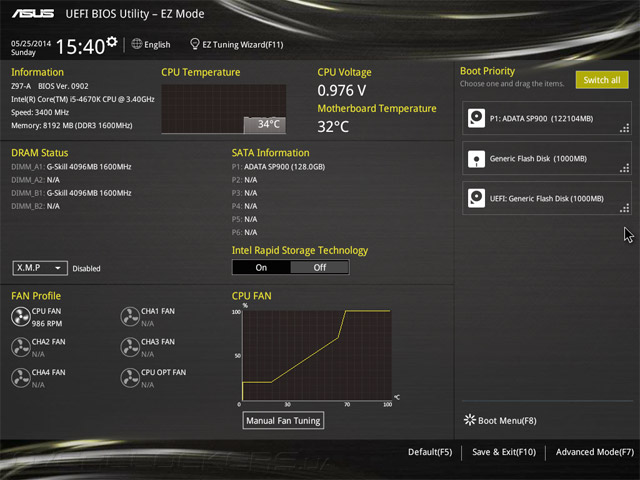Click the FAN Profile heading
Image resolution: width=640 pixels, height=480 pixels.
coord(36,296)
